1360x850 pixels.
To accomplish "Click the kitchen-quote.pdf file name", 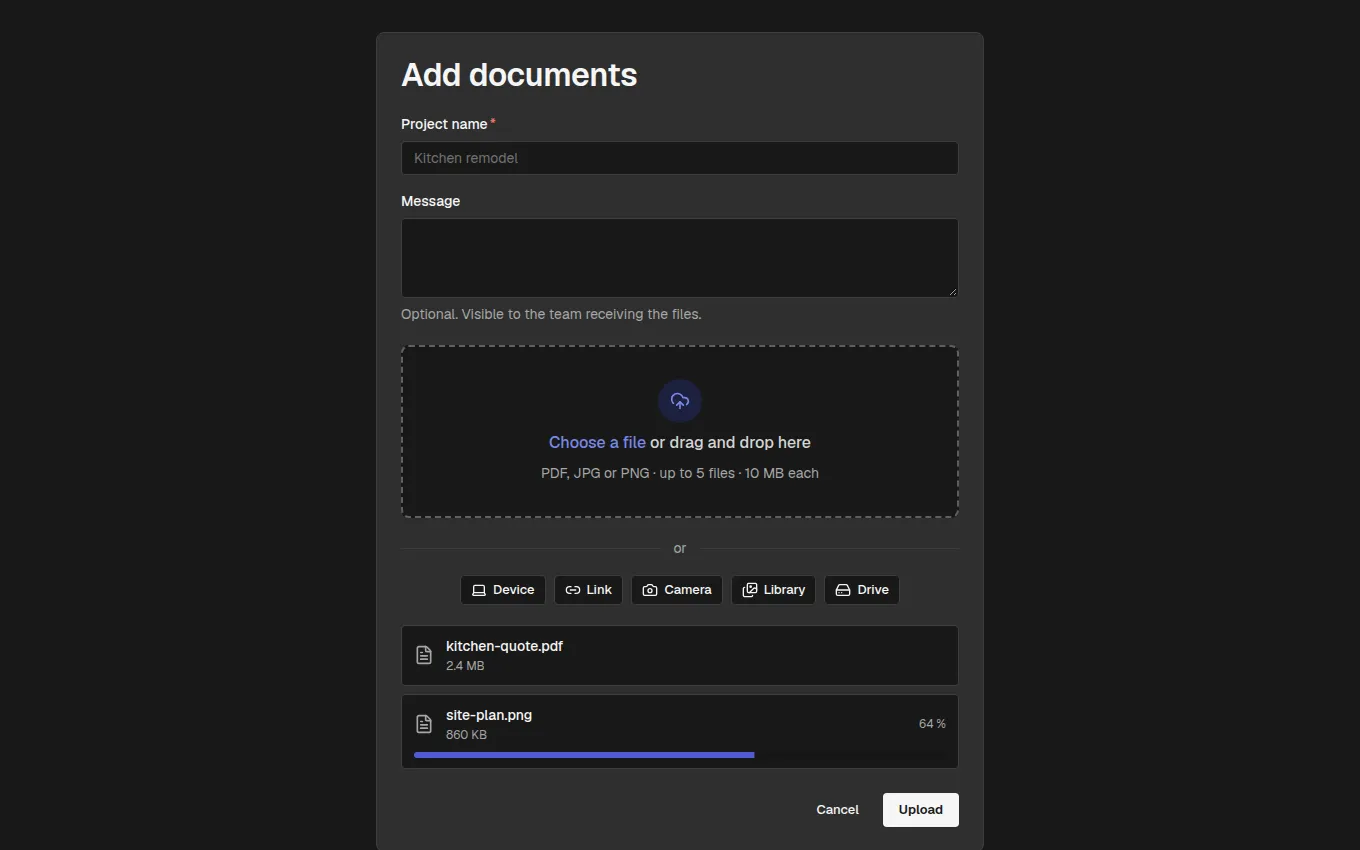I will (504, 646).
